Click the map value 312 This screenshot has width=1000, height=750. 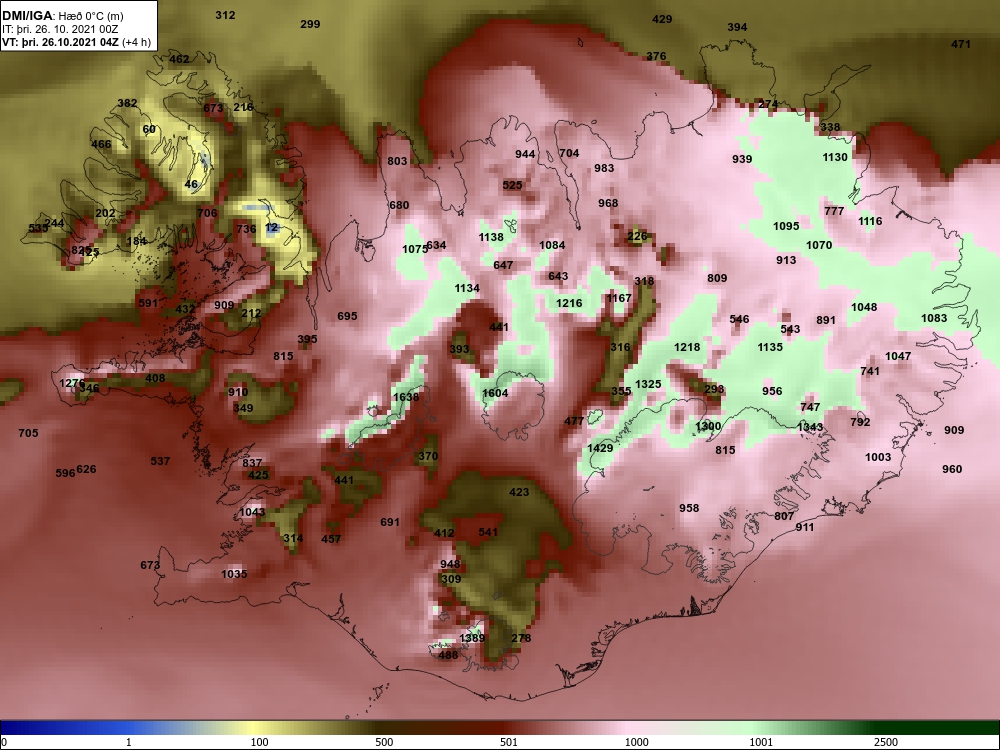(x=225, y=15)
